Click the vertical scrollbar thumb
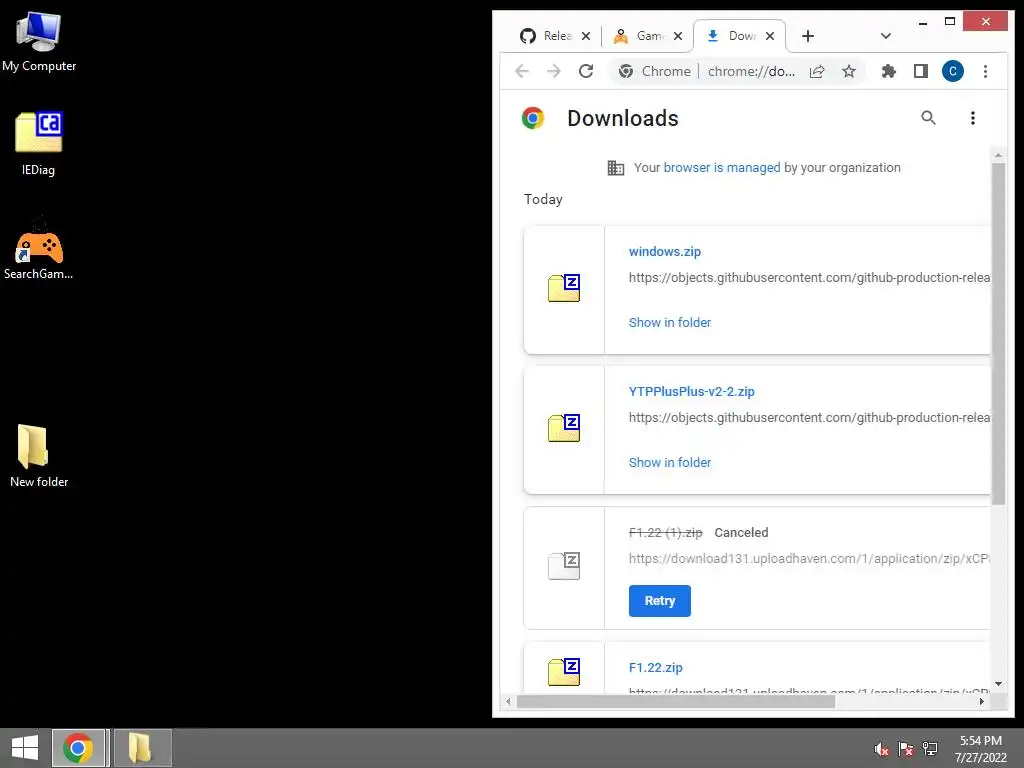Viewport: 1024px width, 768px height. click(x=998, y=333)
